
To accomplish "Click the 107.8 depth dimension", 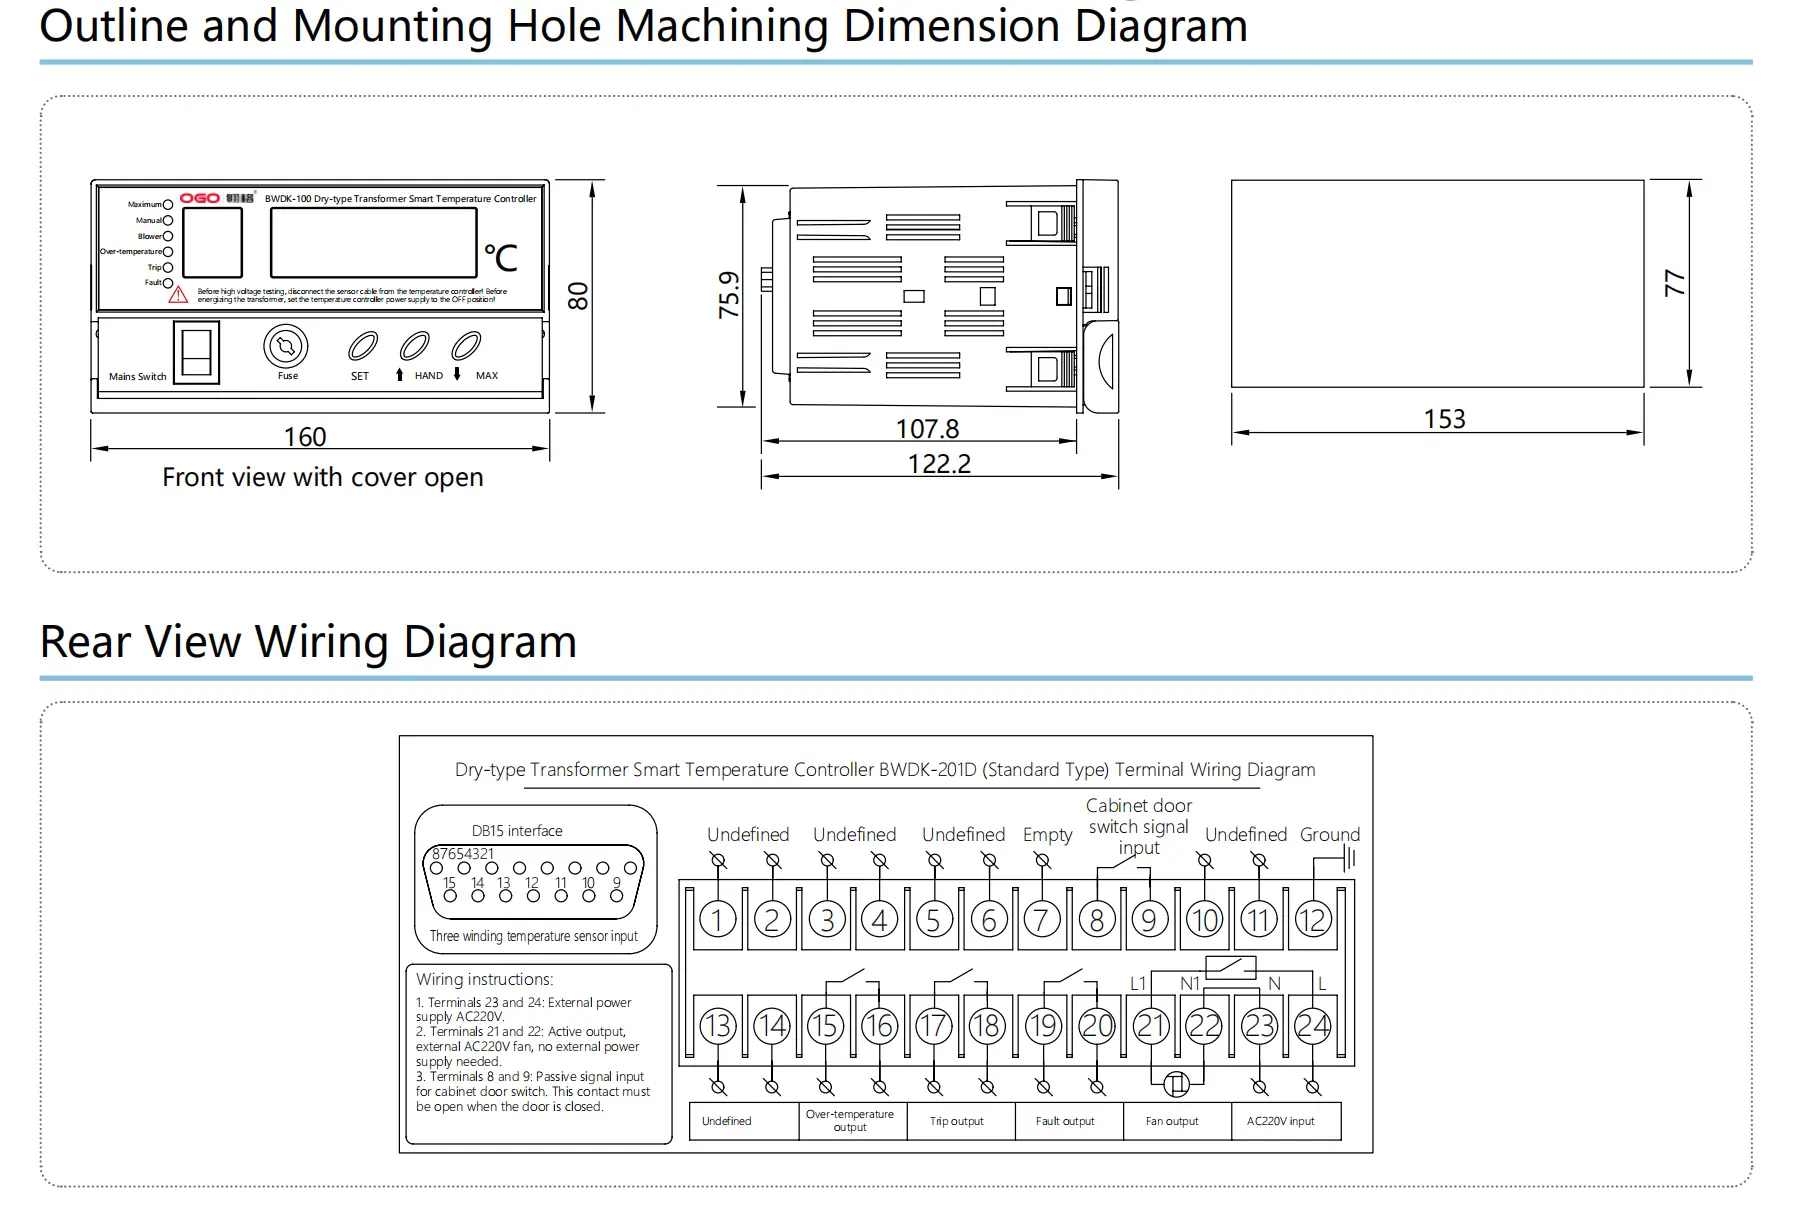I will tap(927, 429).
